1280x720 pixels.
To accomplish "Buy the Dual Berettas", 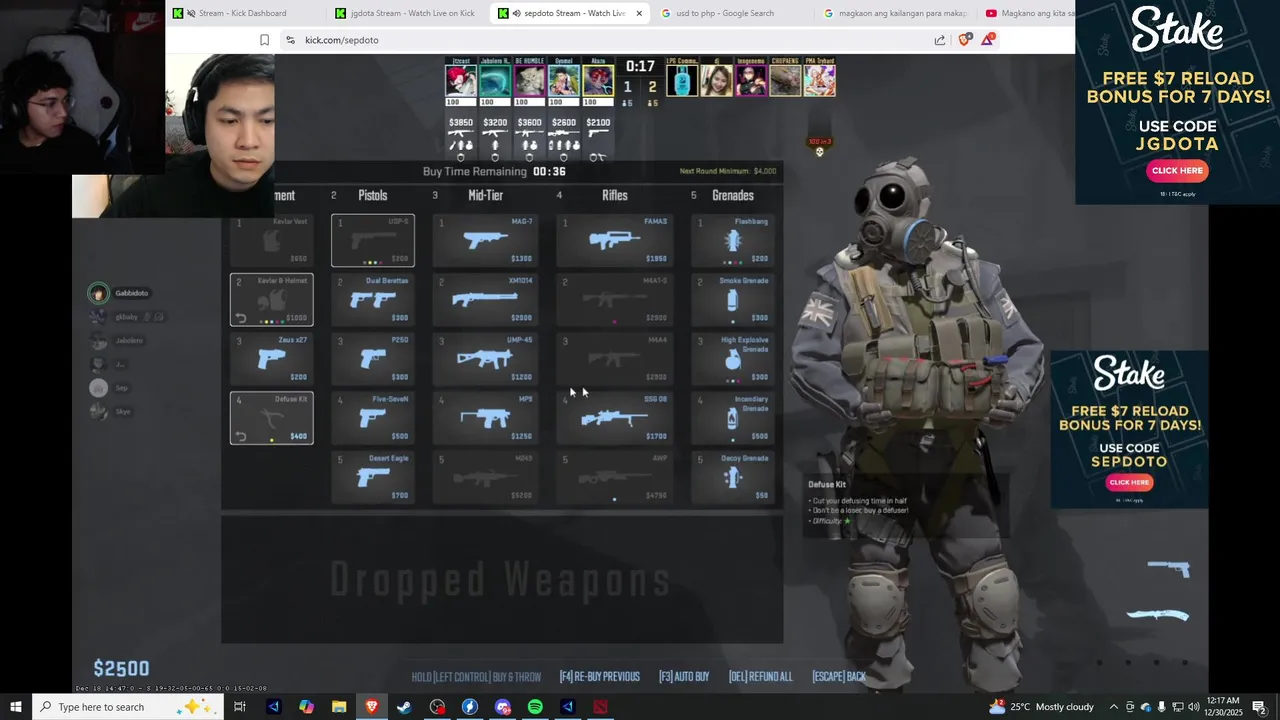I will (373, 300).
